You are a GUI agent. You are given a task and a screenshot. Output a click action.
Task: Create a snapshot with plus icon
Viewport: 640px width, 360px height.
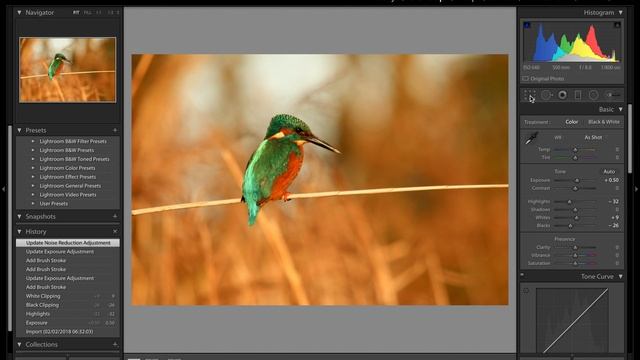click(x=115, y=216)
